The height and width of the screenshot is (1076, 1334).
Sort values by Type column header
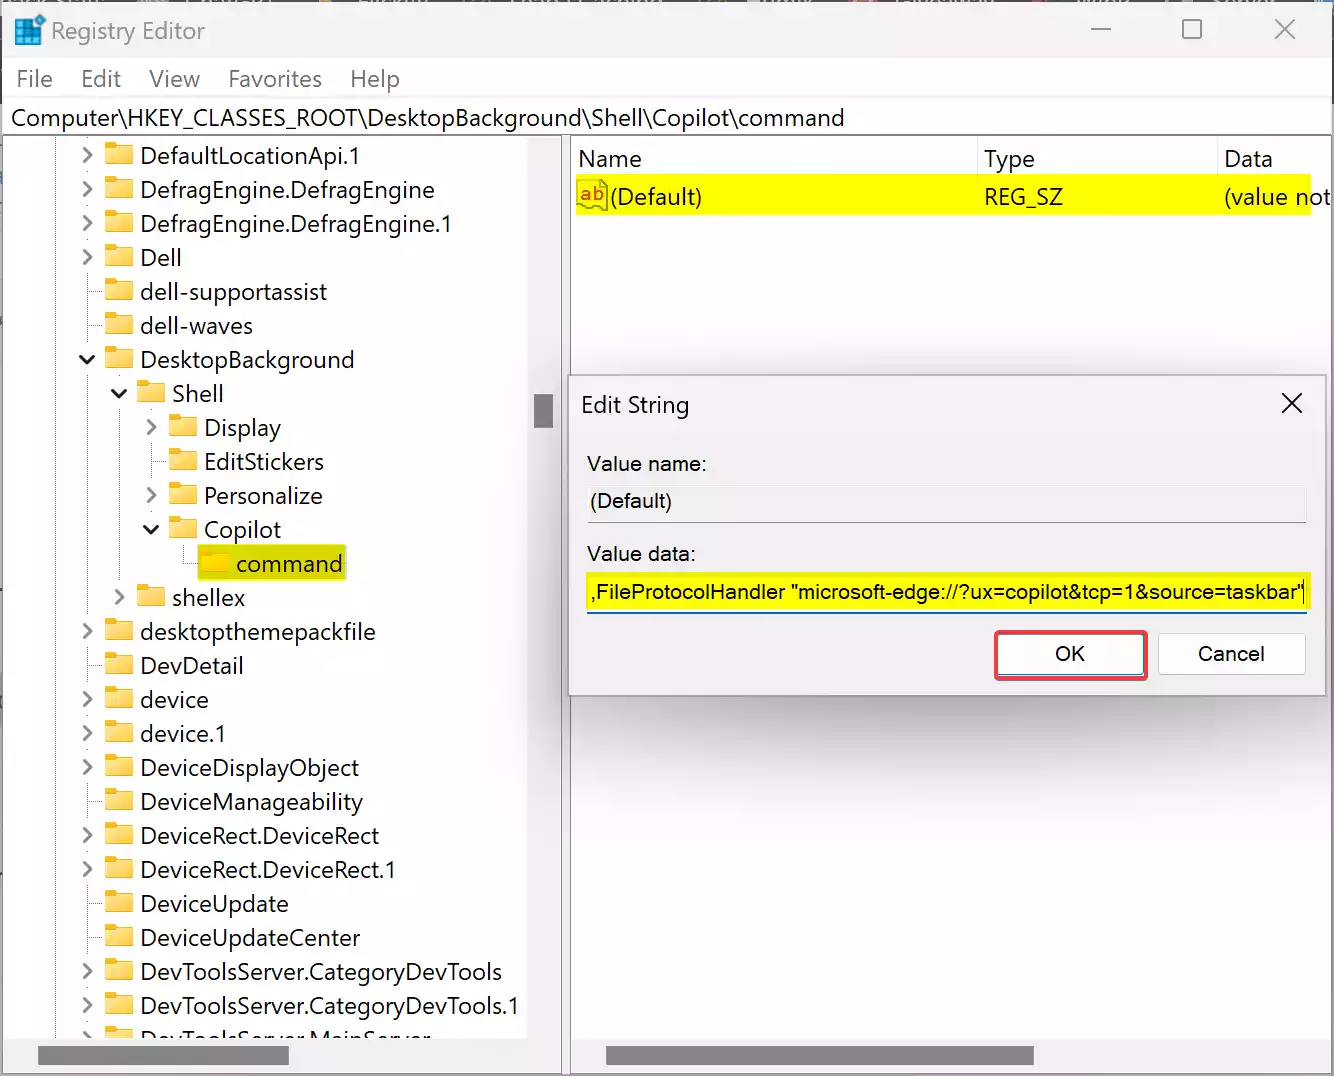click(1096, 159)
